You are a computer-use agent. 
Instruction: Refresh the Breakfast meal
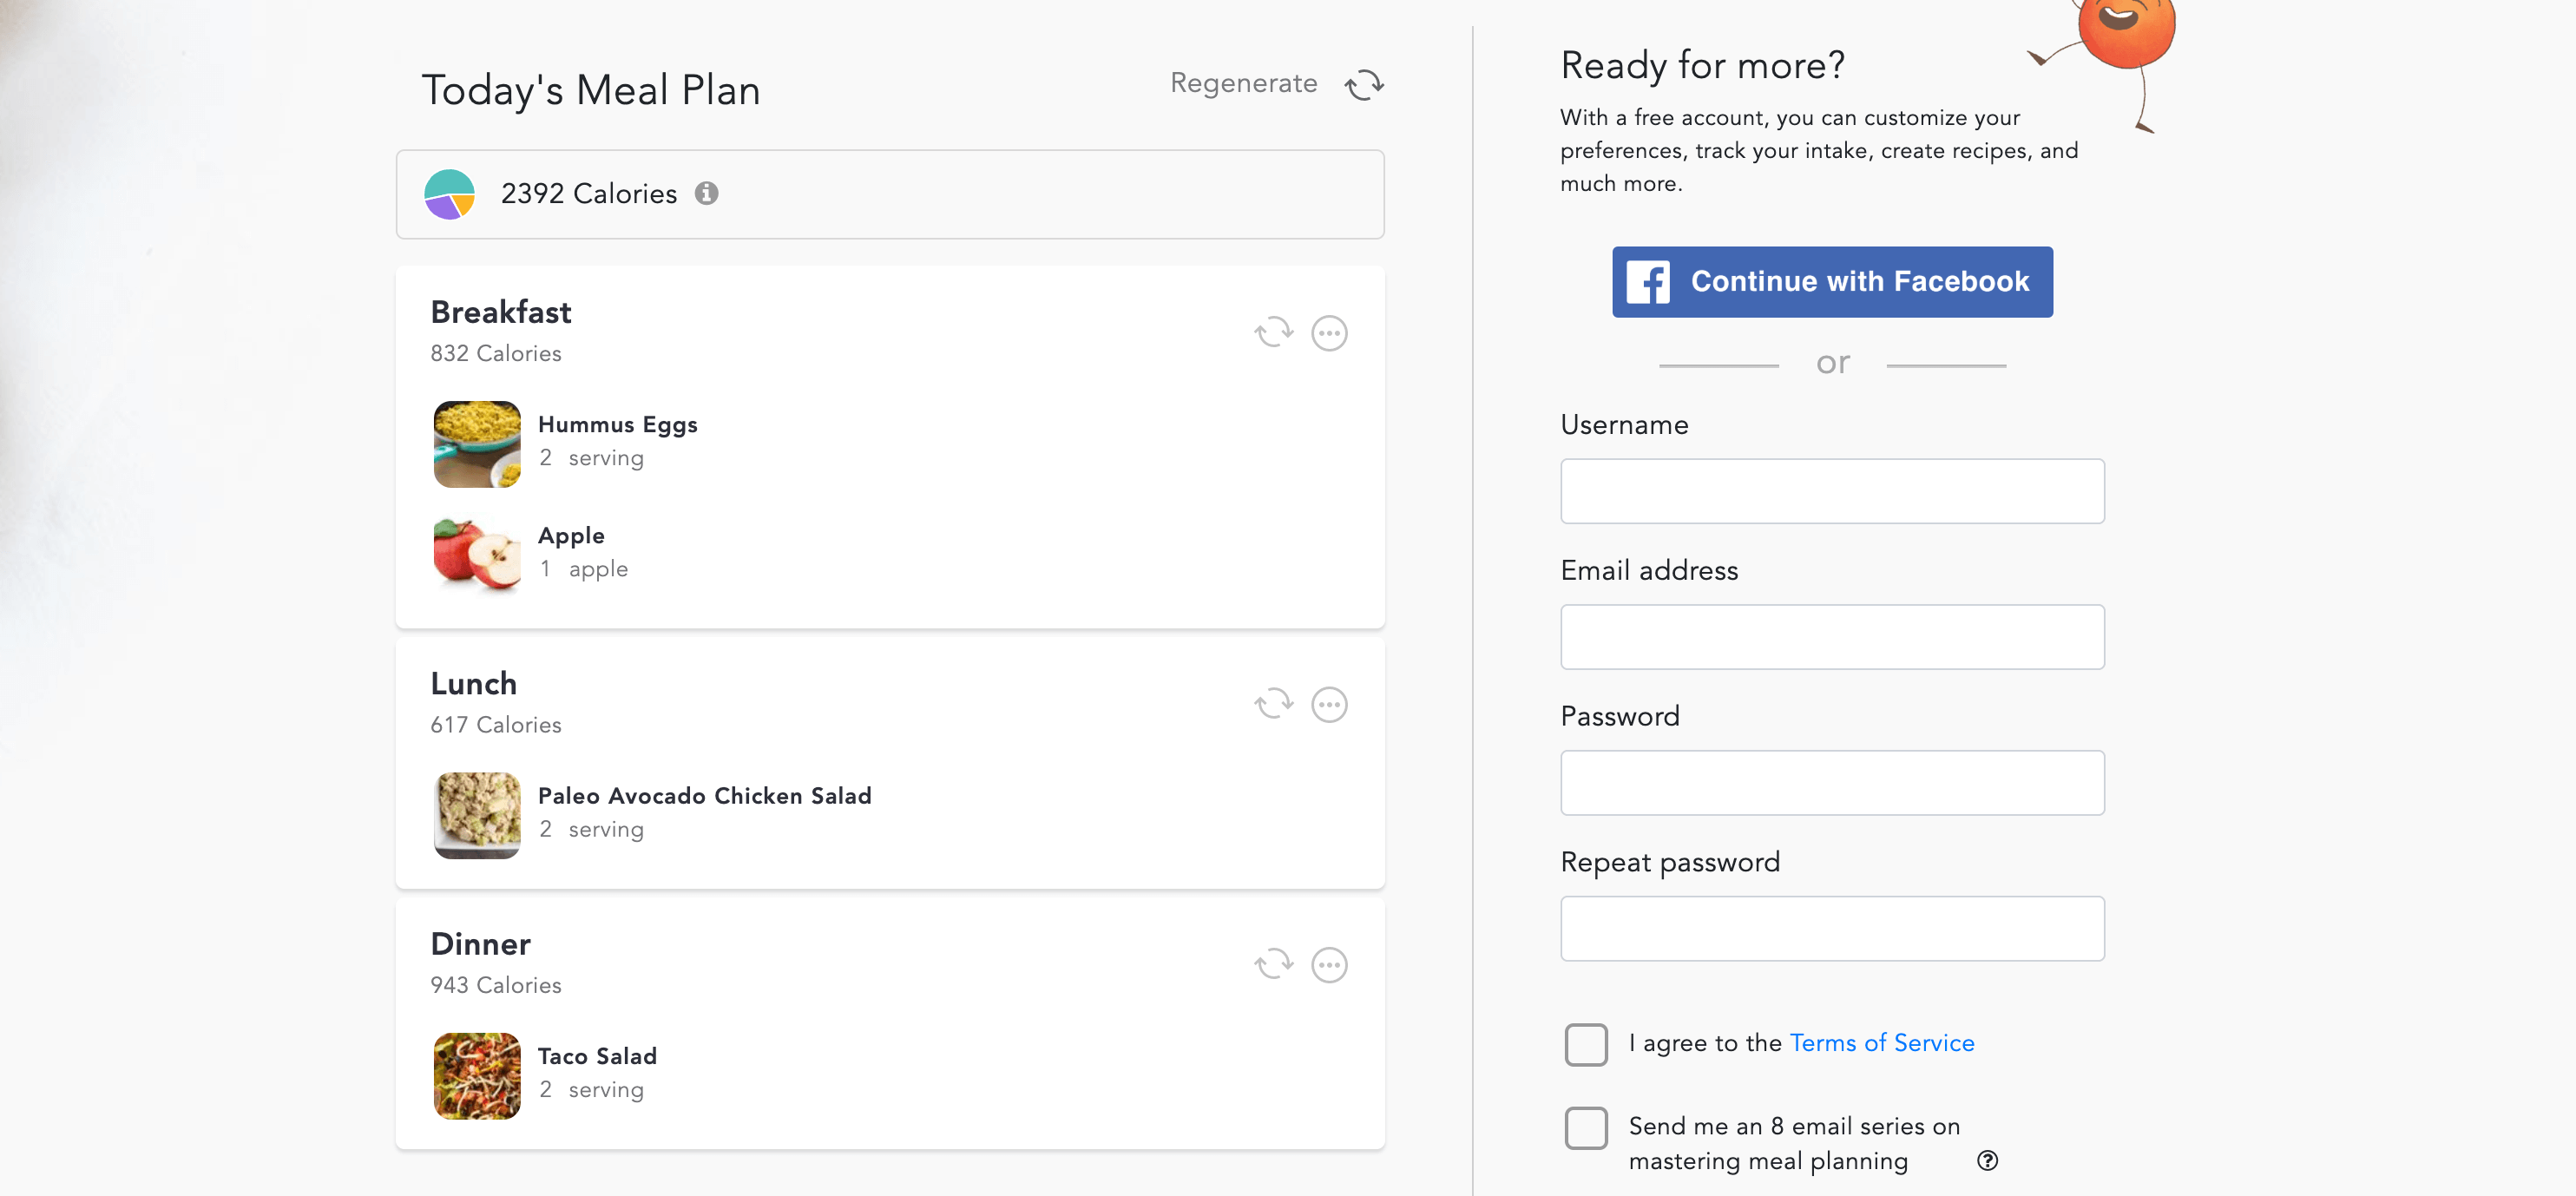(x=1273, y=332)
